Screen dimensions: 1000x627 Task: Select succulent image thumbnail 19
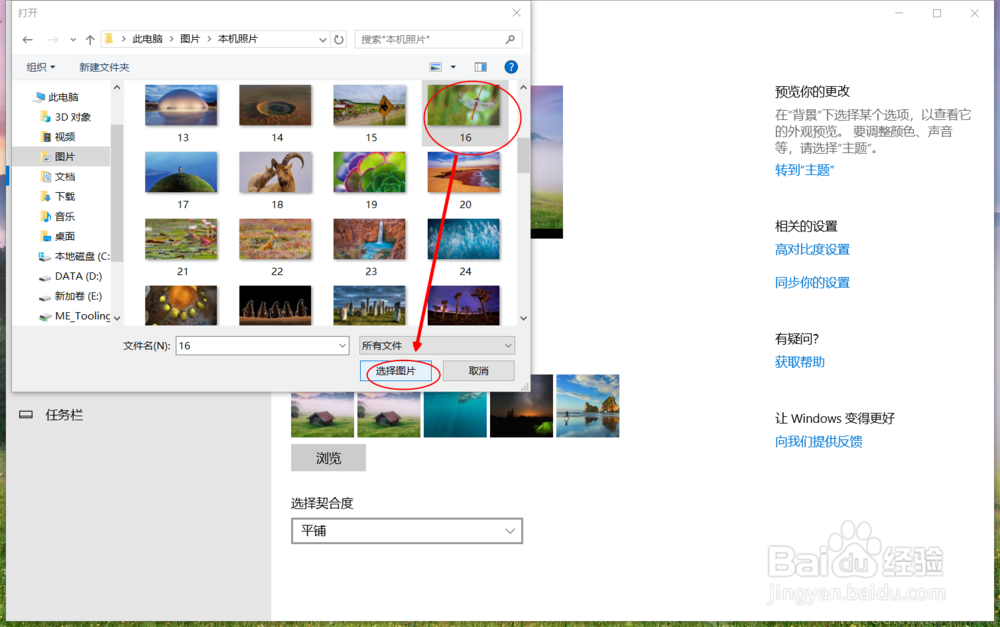(x=369, y=172)
